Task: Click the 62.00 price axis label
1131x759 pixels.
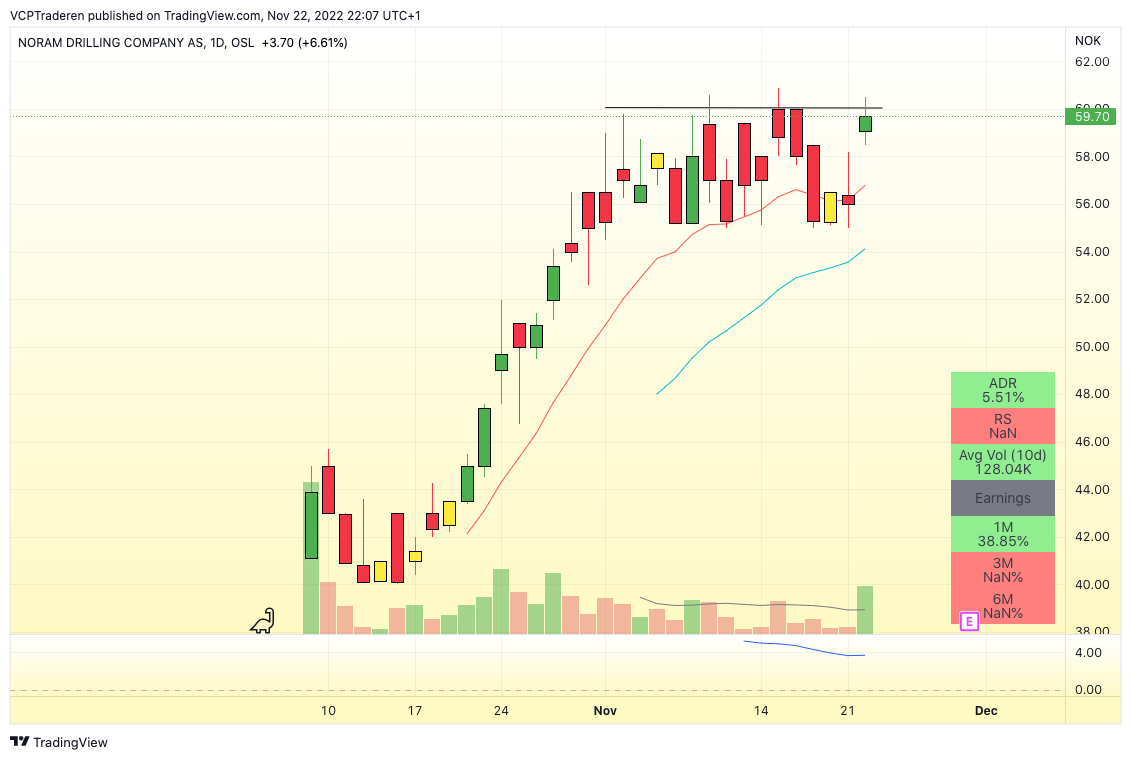Action: pos(1092,62)
